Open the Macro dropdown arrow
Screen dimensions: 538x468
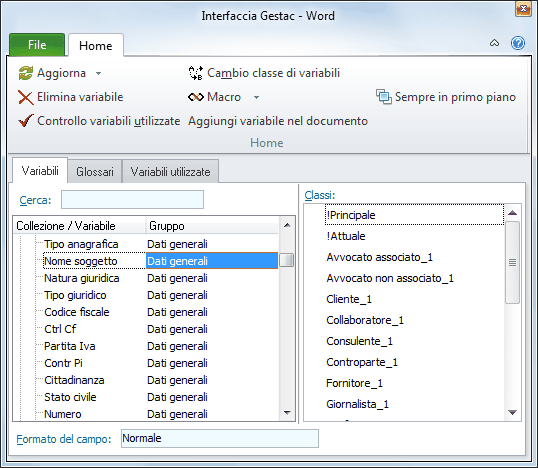(256, 97)
